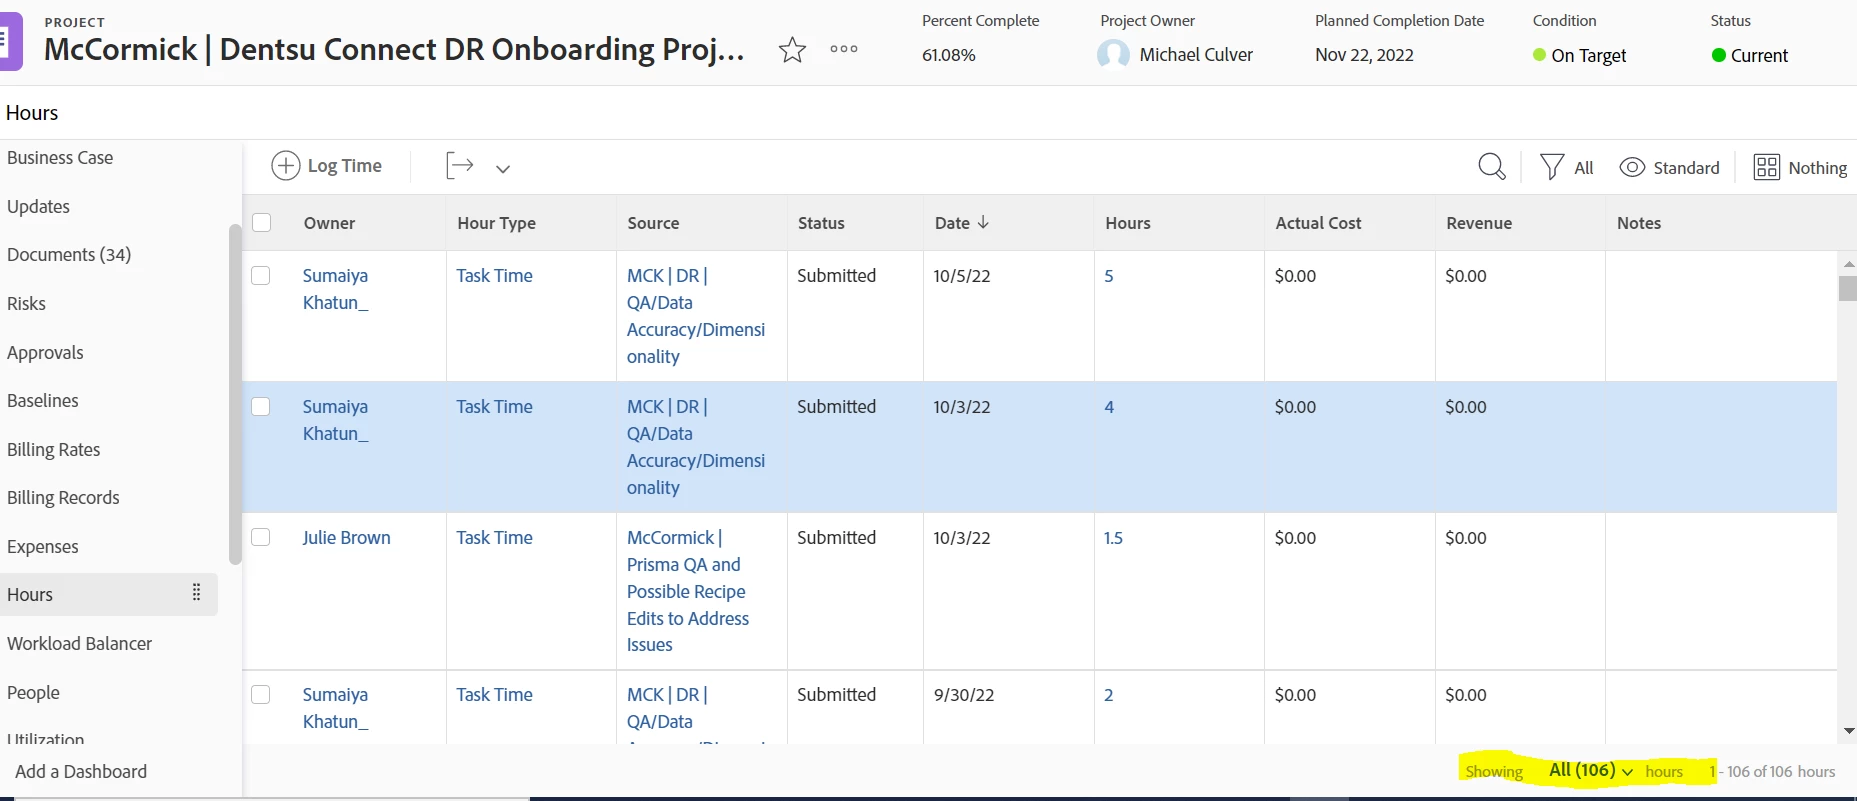Favorite the project with the star icon
Viewport: 1857px width, 801px height.
point(792,50)
